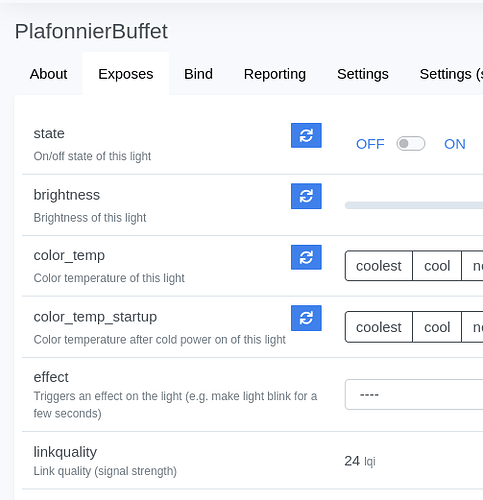
Task: Set color_temp_startup to cool
Action: [x=437, y=327]
